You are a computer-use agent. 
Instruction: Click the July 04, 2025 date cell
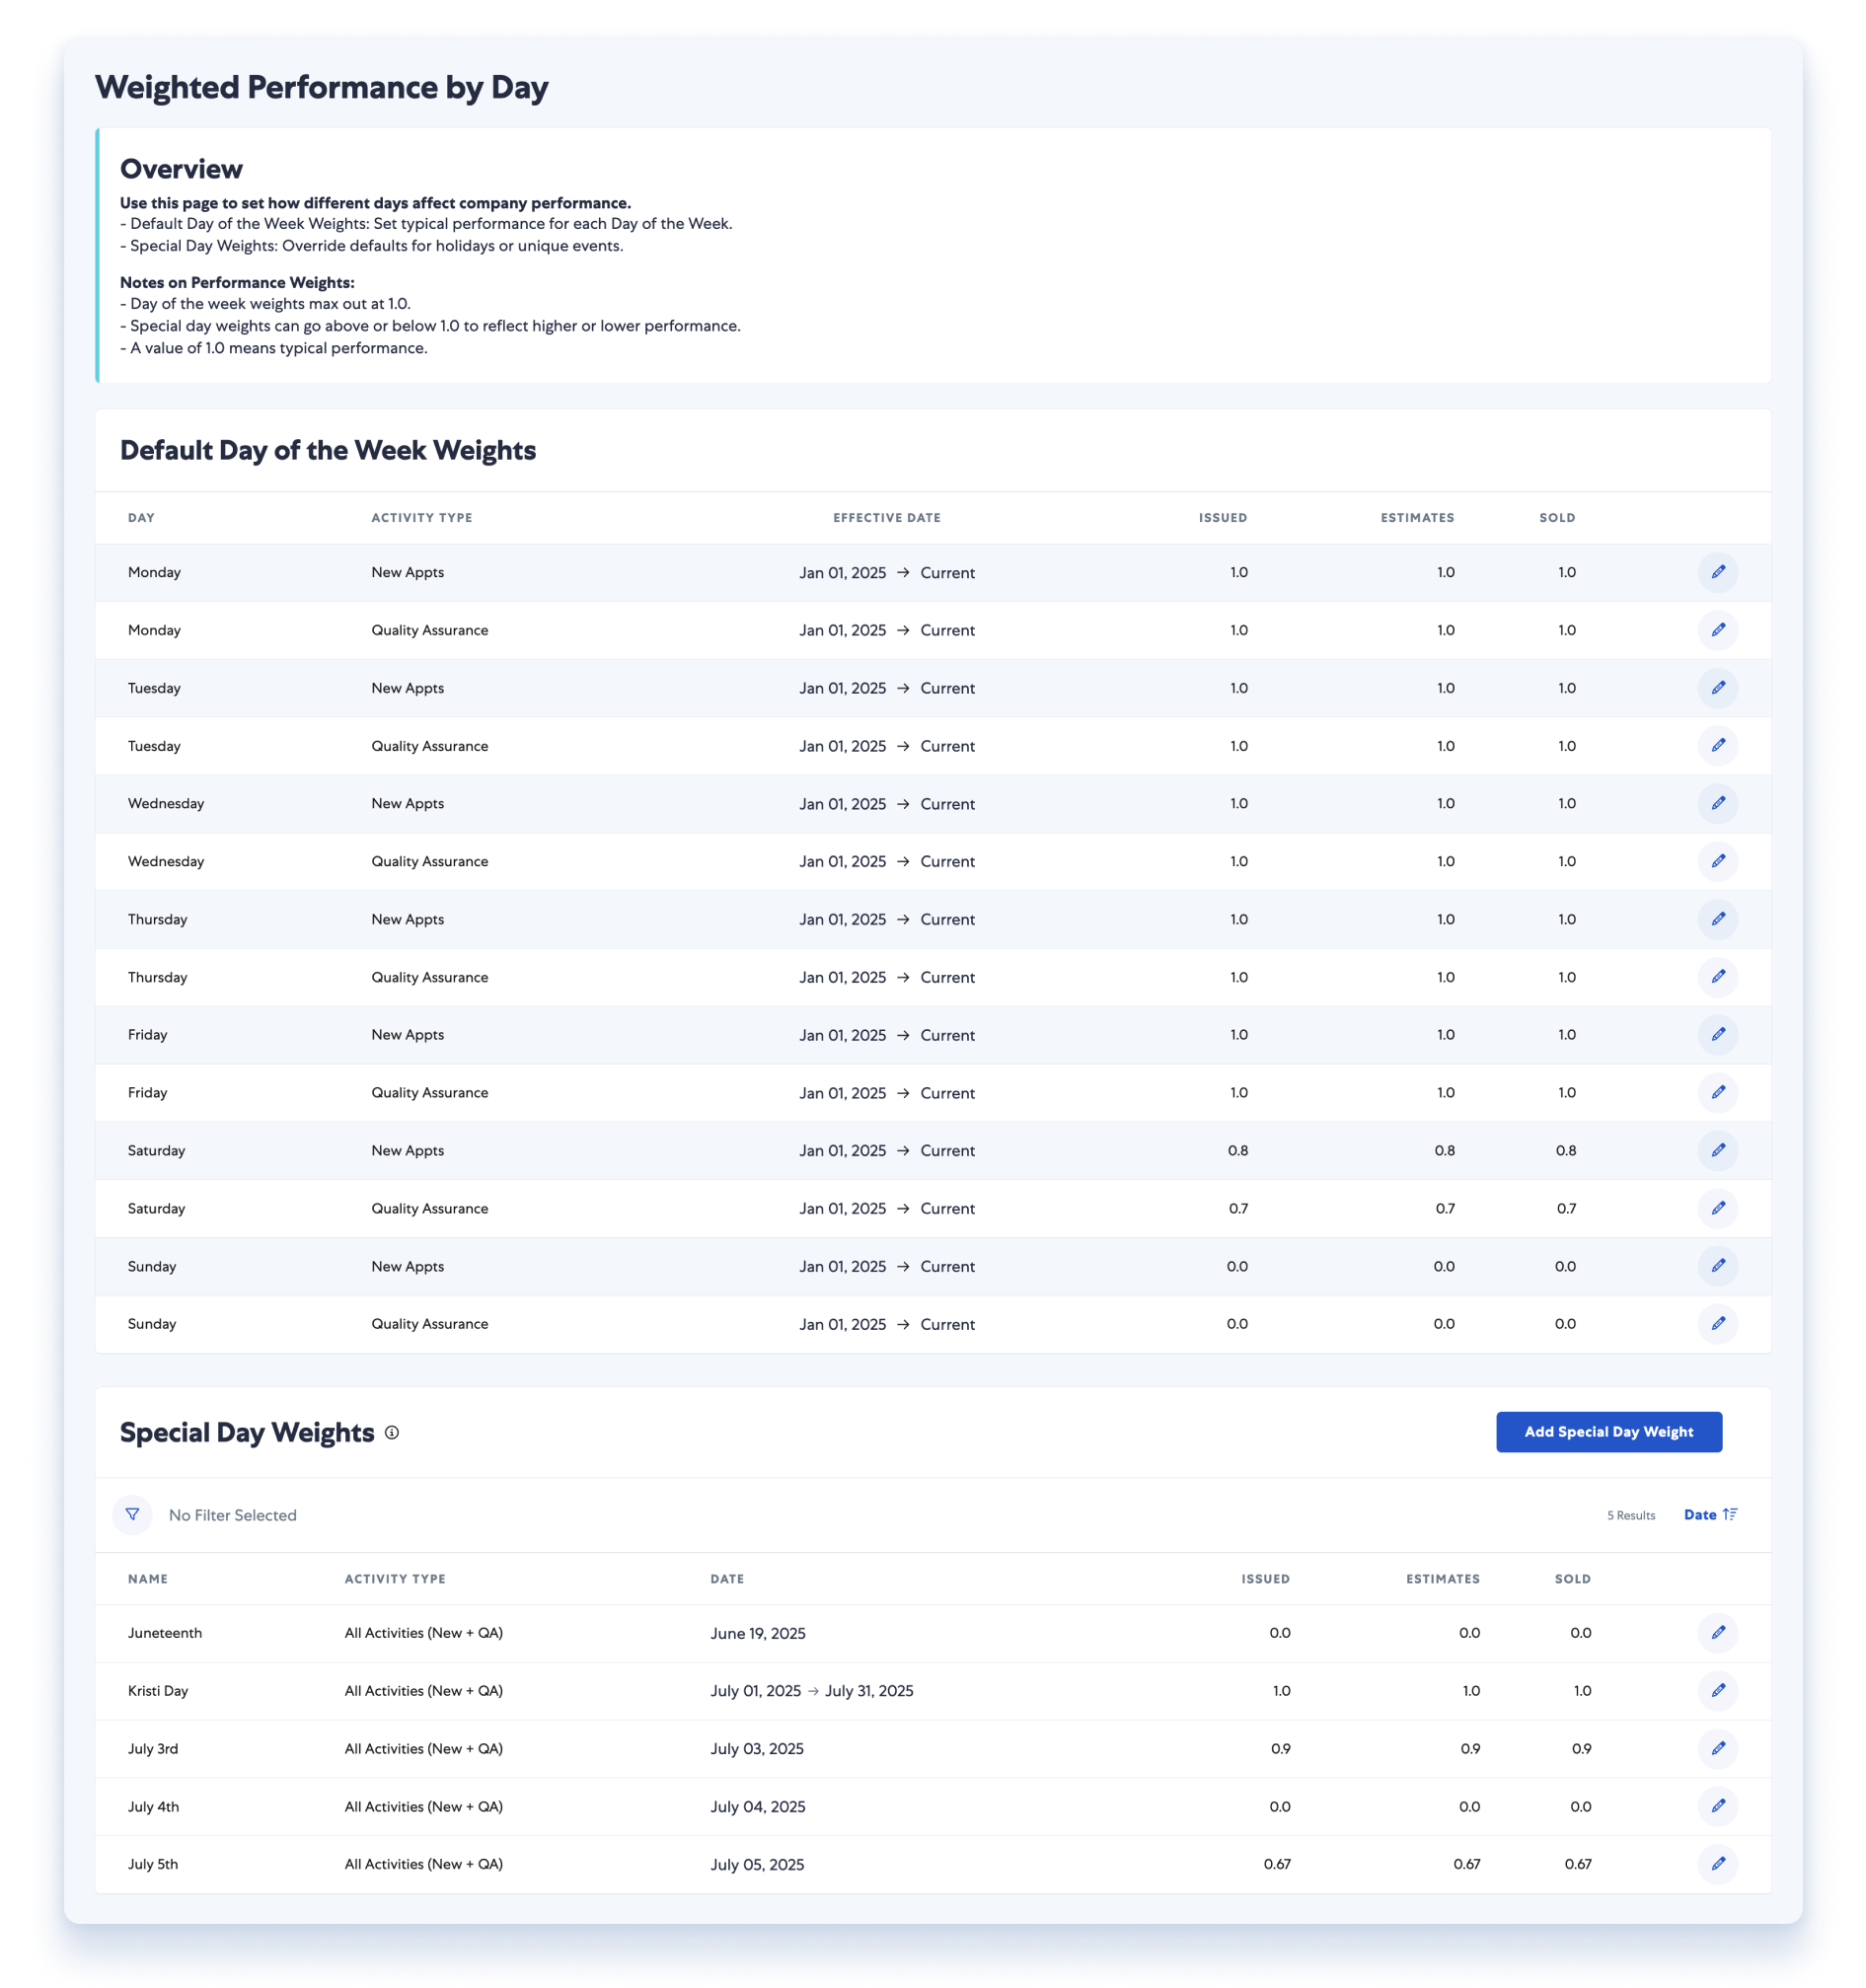click(x=758, y=1807)
